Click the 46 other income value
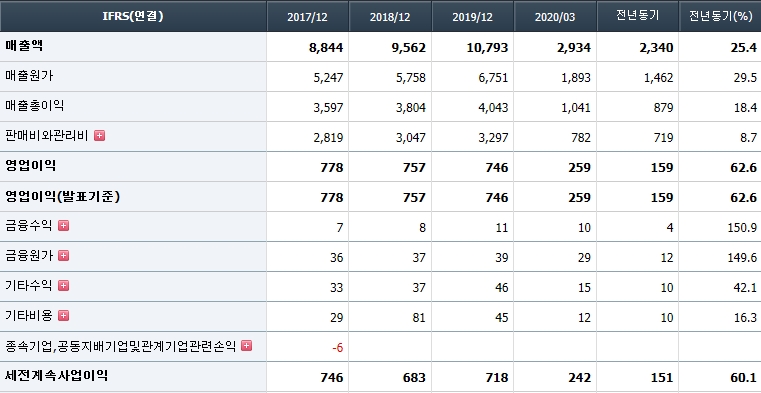Image resolution: width=761 pixels, height=393 pixels. coord(501,288)
